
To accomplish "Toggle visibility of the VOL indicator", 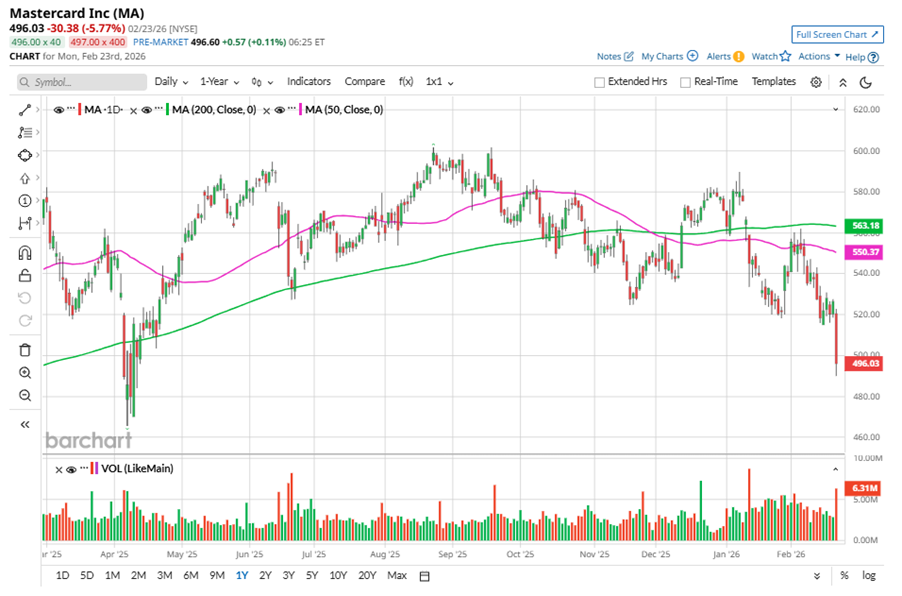I will 71,468.
